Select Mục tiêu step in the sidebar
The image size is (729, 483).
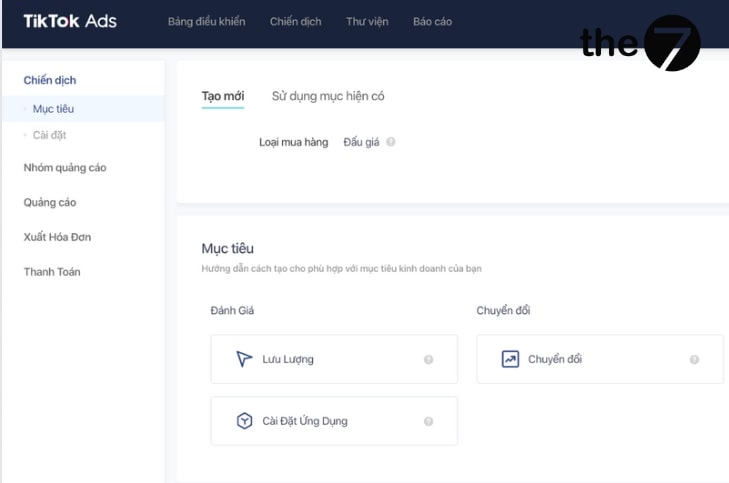pos(84,109)
